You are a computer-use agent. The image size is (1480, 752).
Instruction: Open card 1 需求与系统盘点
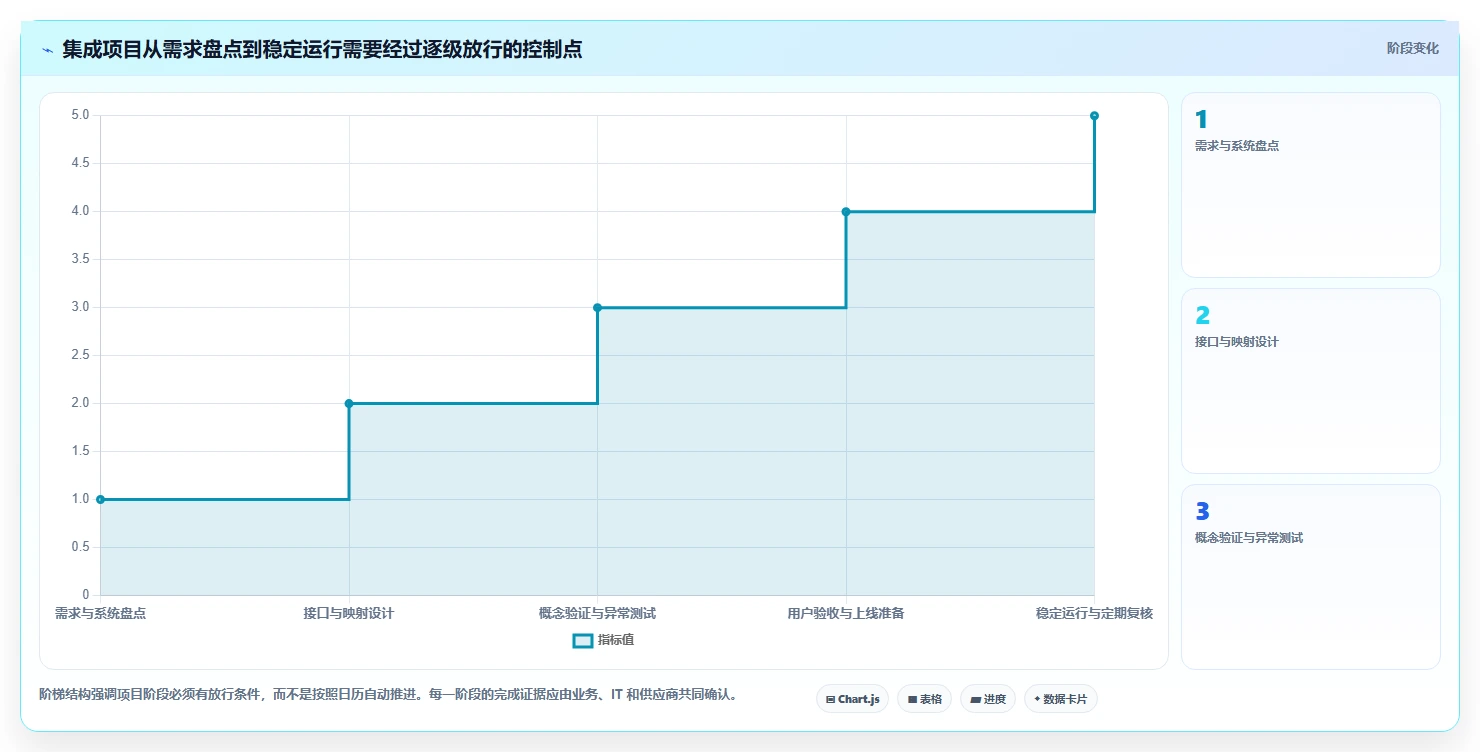[1311, 185]
